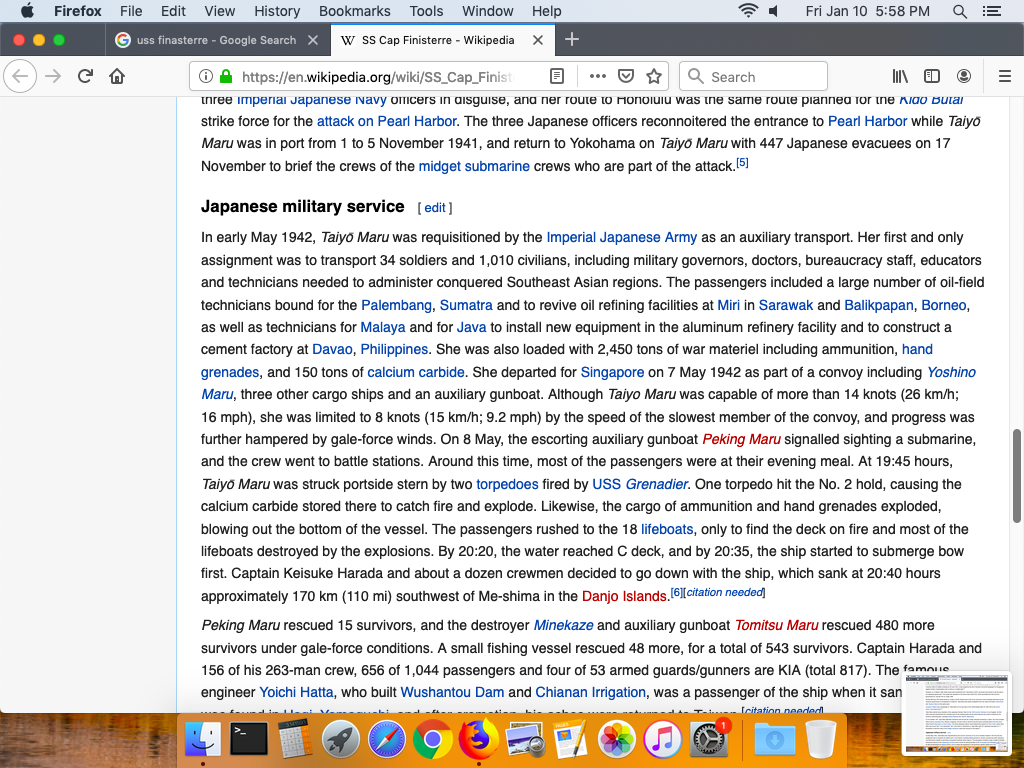Screen dimensions: 1024x768
Task: Open the Firefox account icon
Action: tap(964, 77)
